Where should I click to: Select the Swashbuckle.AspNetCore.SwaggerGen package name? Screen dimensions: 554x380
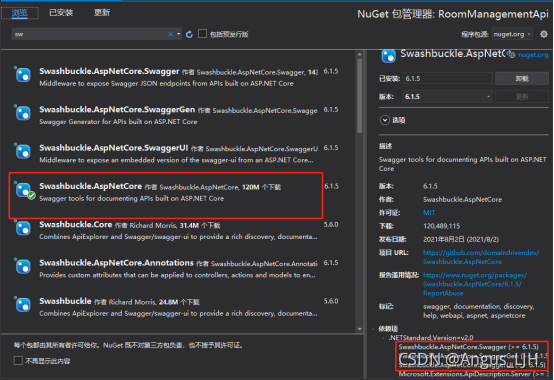click(x=117, y=110)
